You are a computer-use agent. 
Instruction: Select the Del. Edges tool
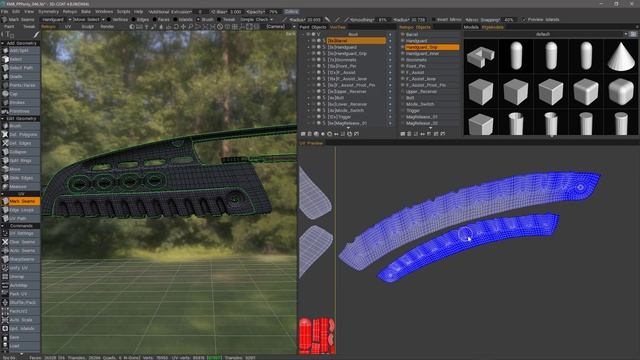20,143
